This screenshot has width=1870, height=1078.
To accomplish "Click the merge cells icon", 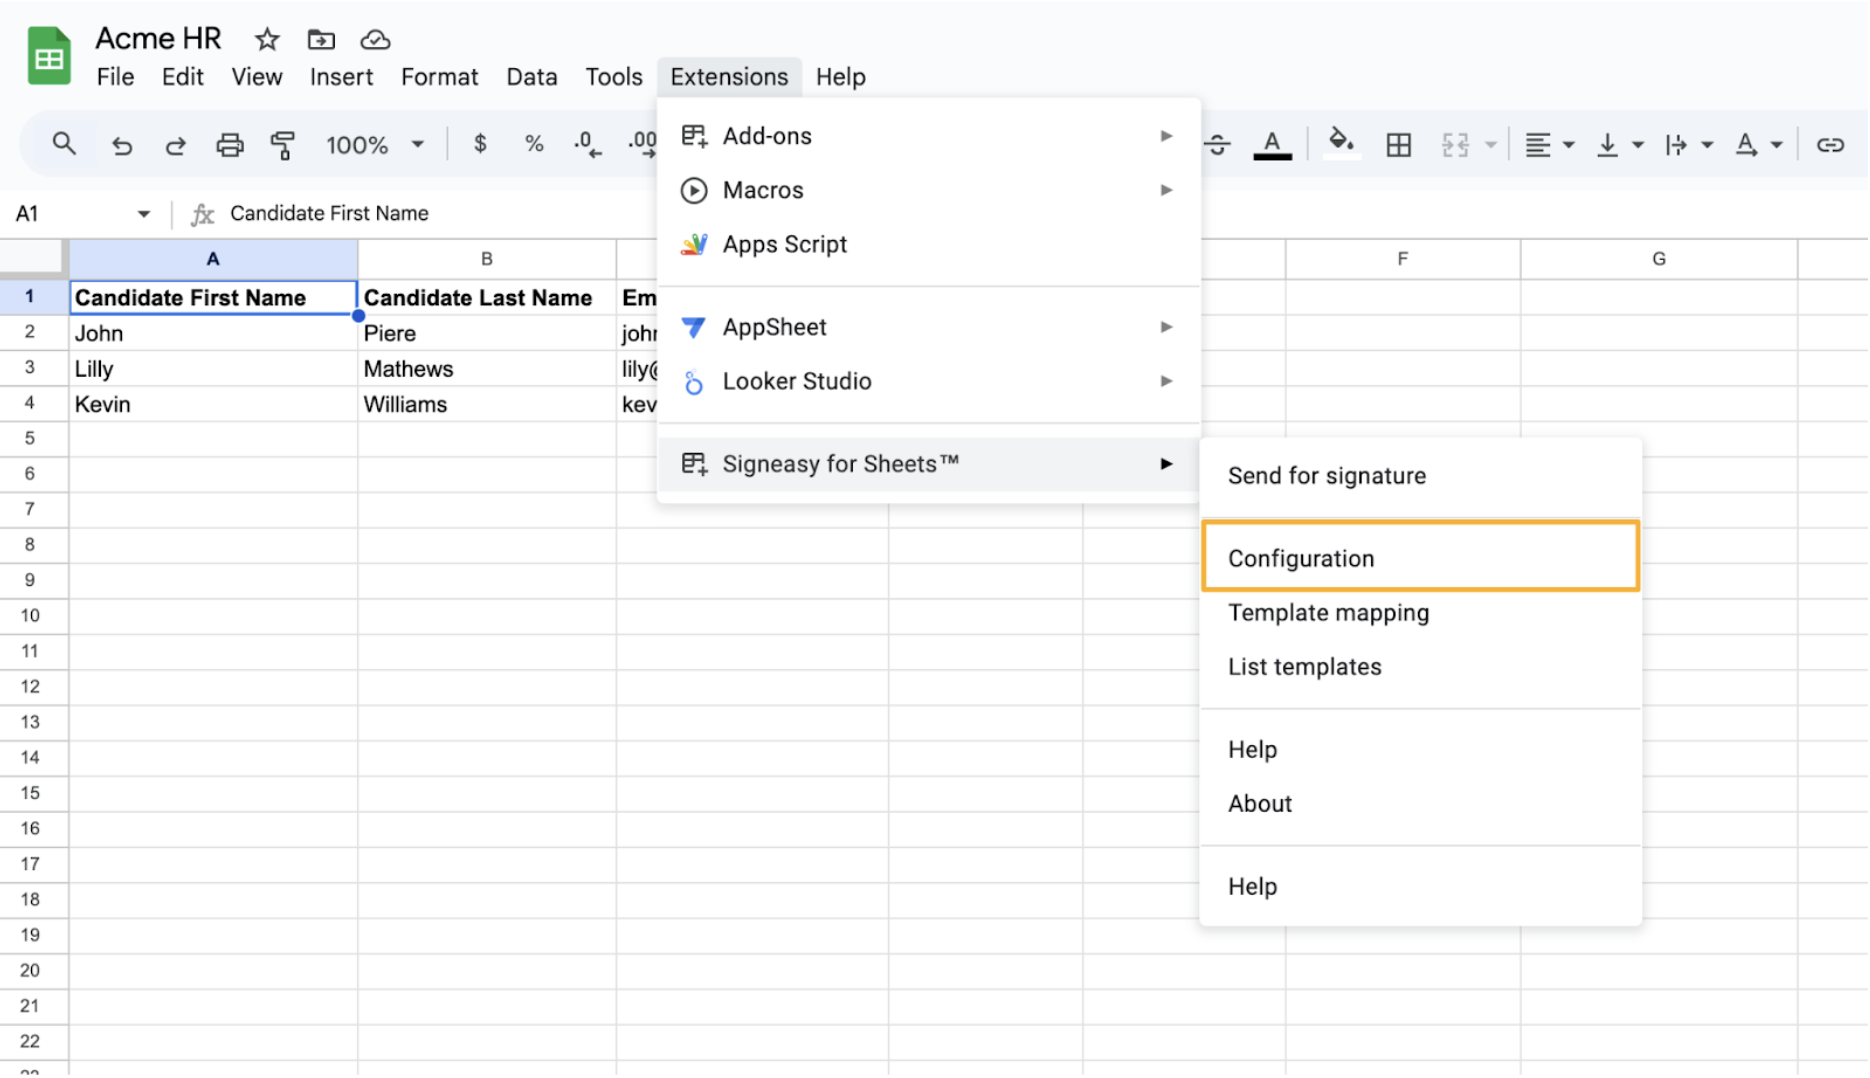I will pyautogui.click(x=1455, y=145).
